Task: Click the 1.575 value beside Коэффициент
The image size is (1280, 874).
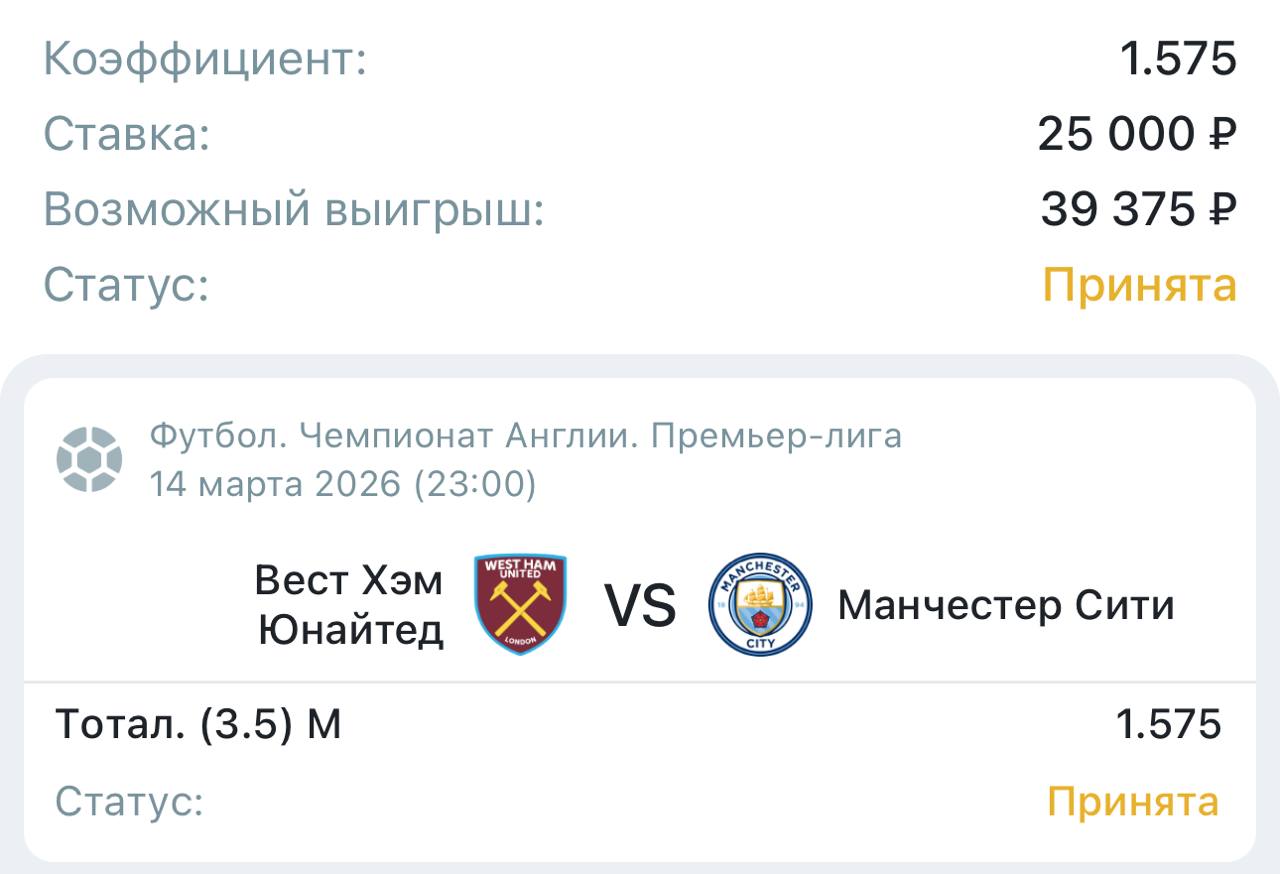Action: point(1177,60)
